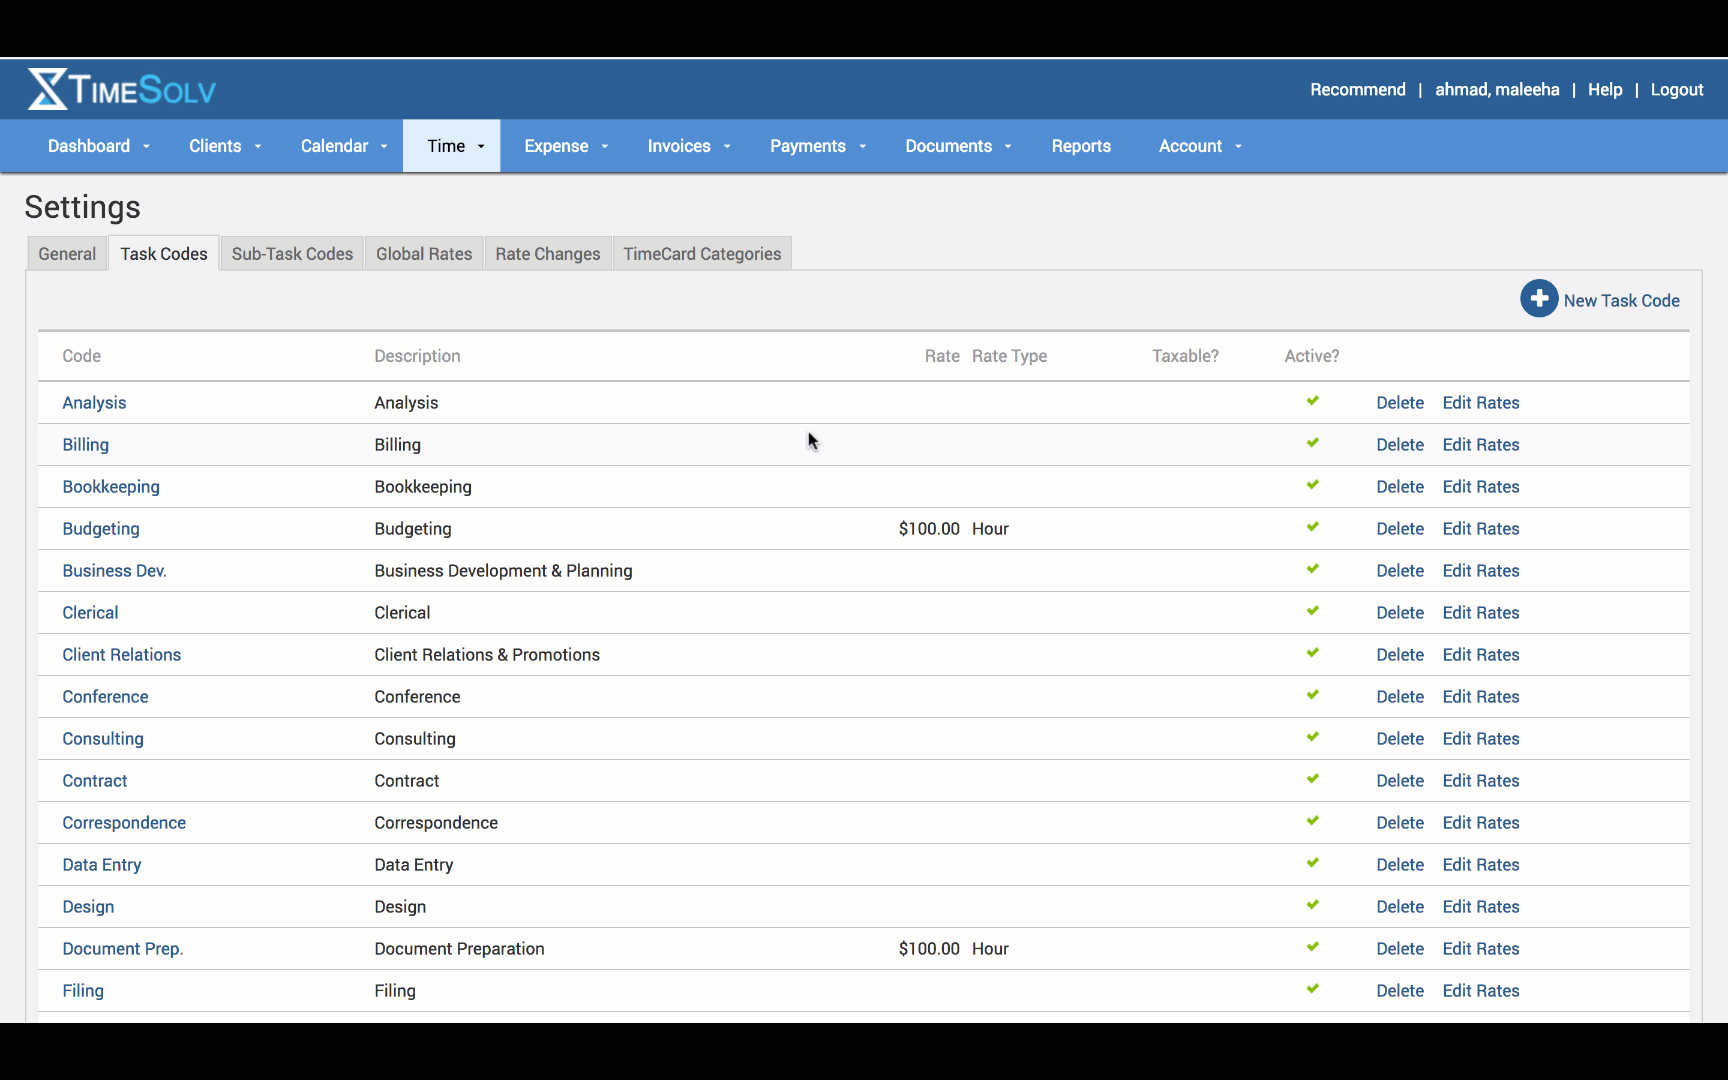Click the Active checkmark for Clerical

click(x=1312, y=611)
